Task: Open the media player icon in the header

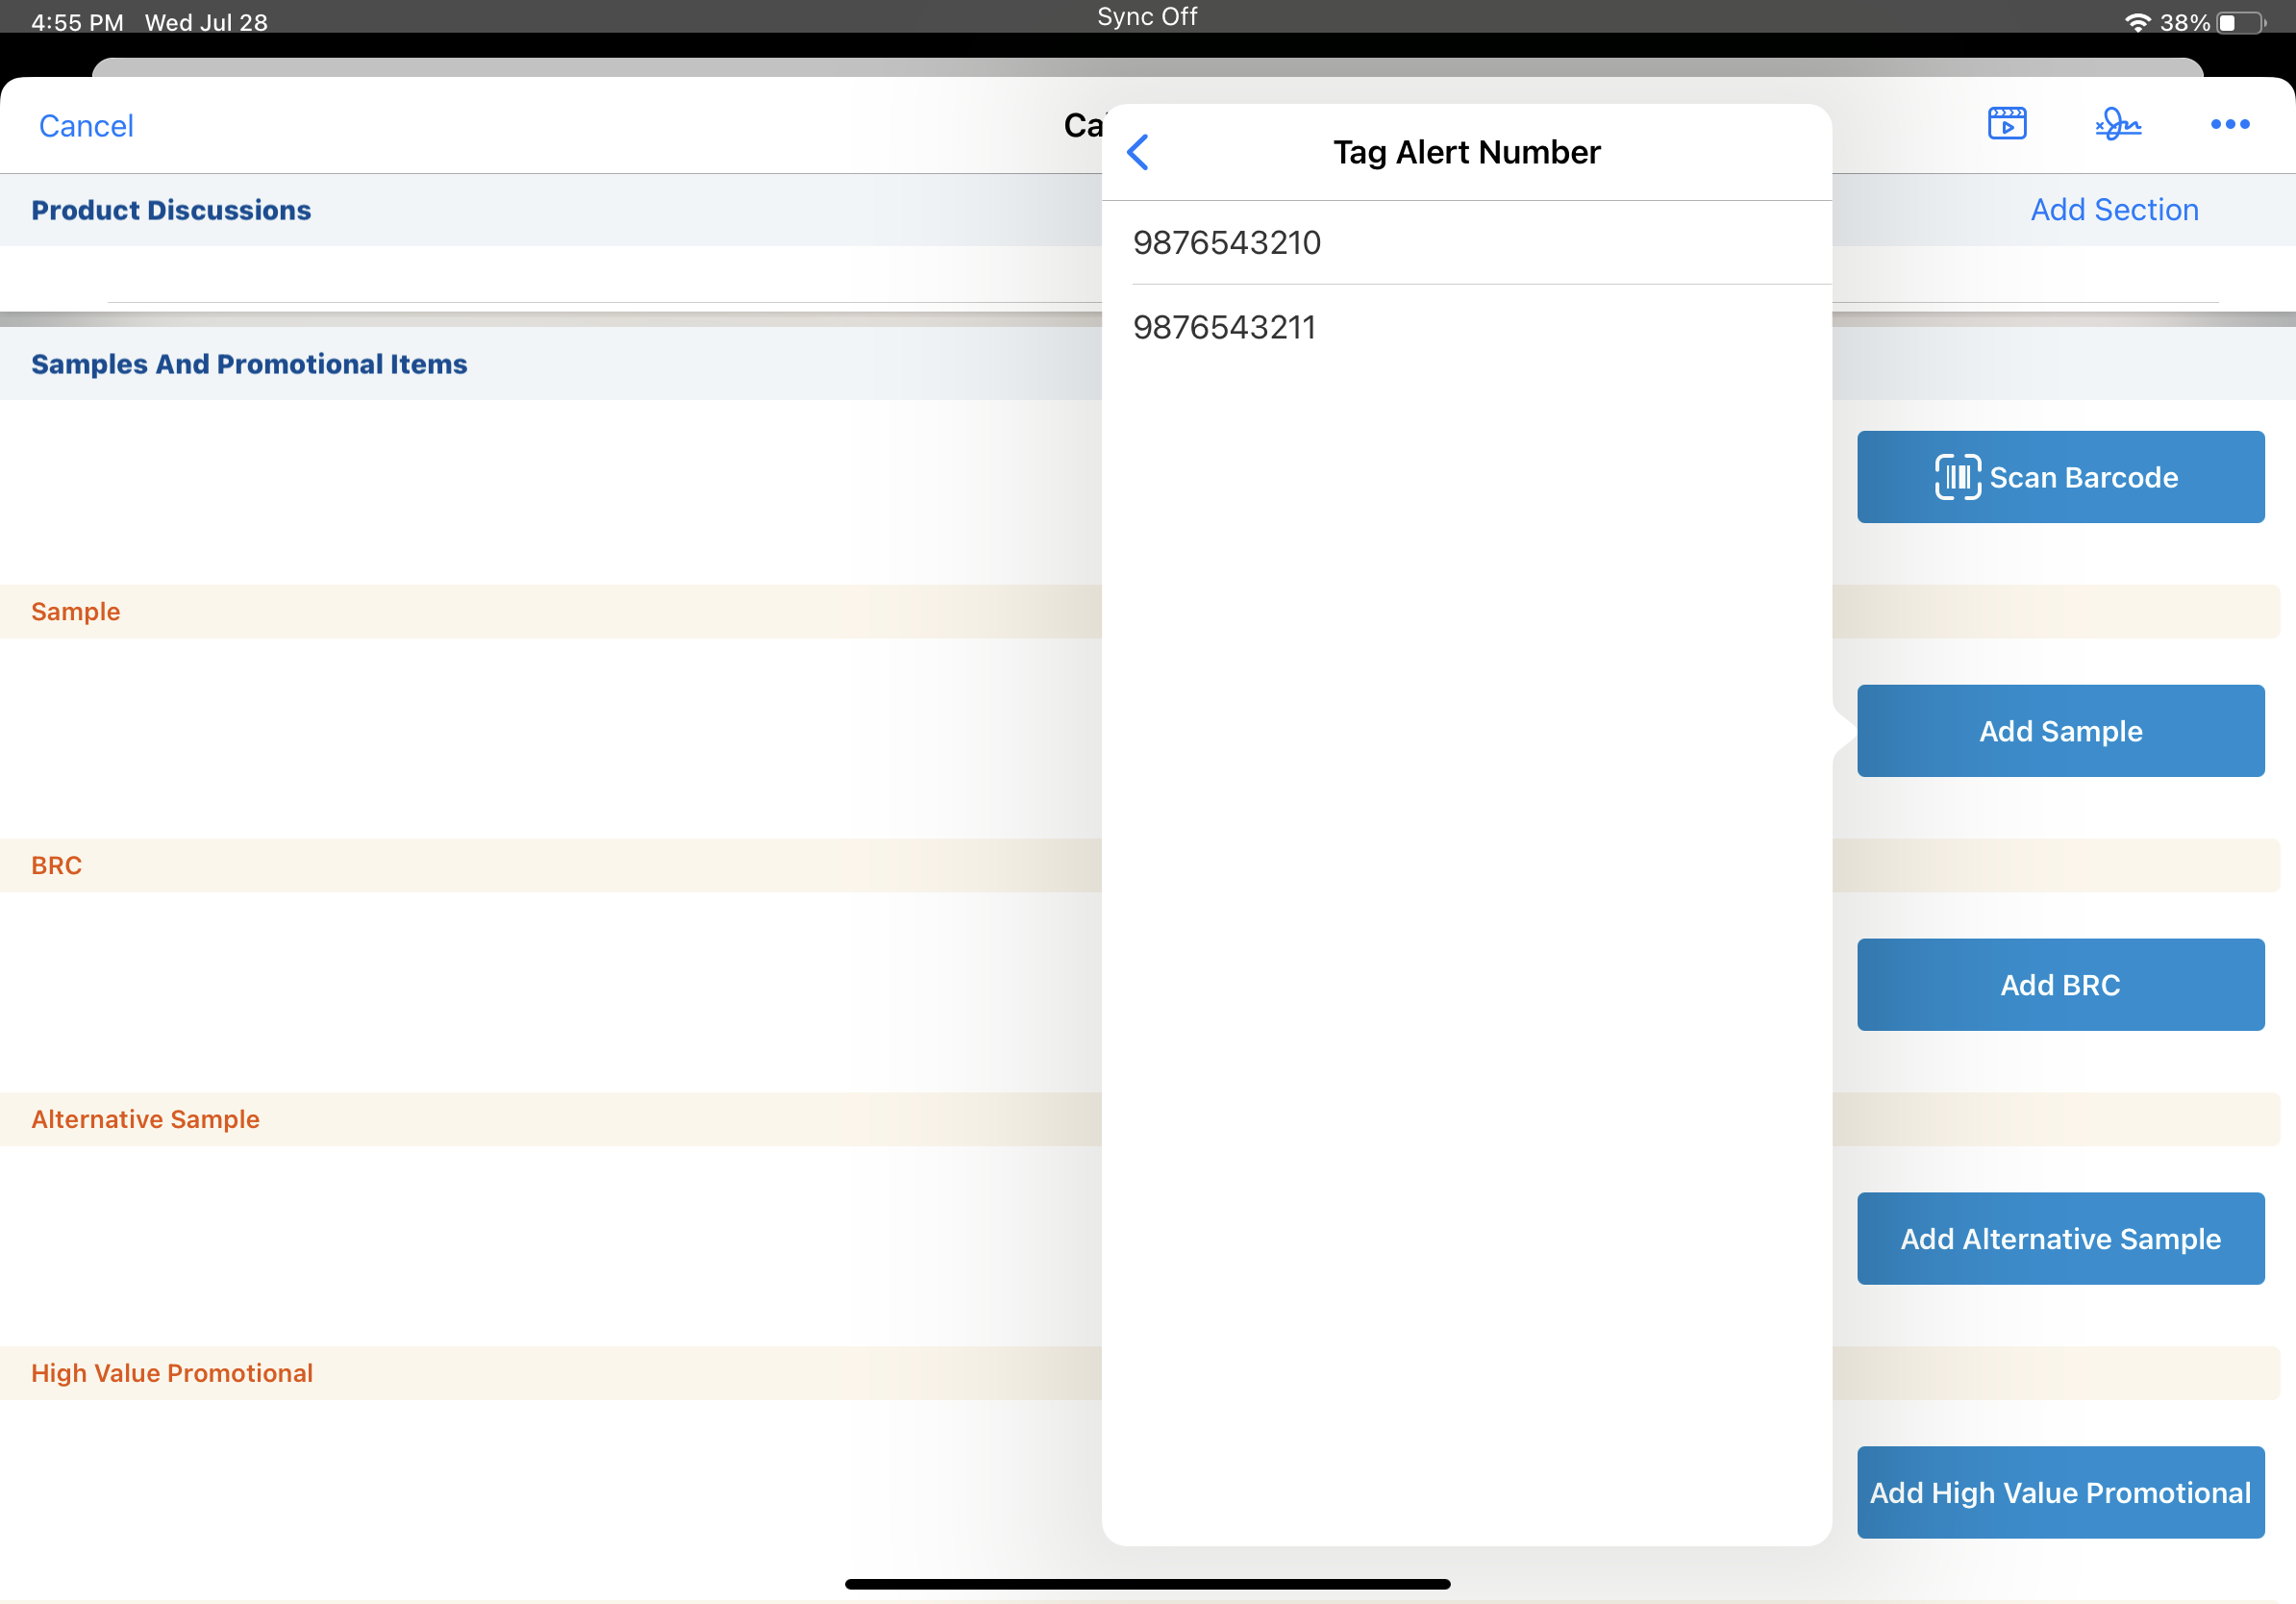Action: [2006, 124]
